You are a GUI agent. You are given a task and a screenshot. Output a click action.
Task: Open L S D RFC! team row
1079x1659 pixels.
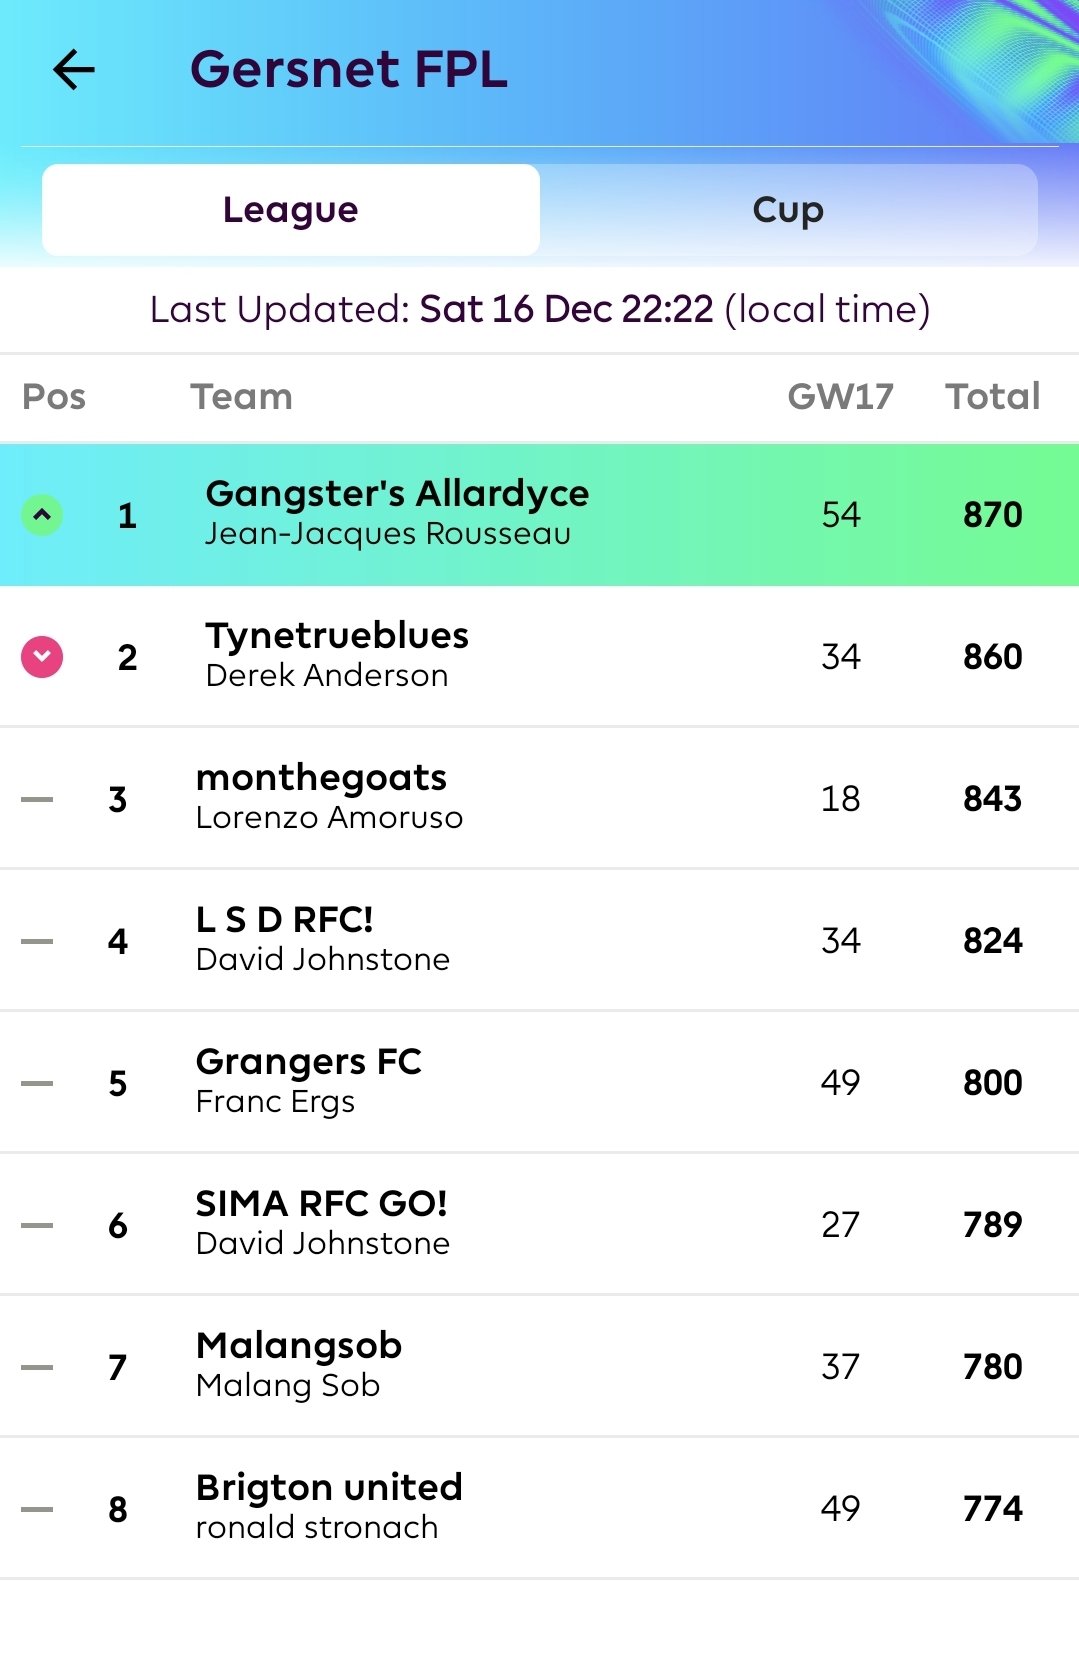pos(540,941)
